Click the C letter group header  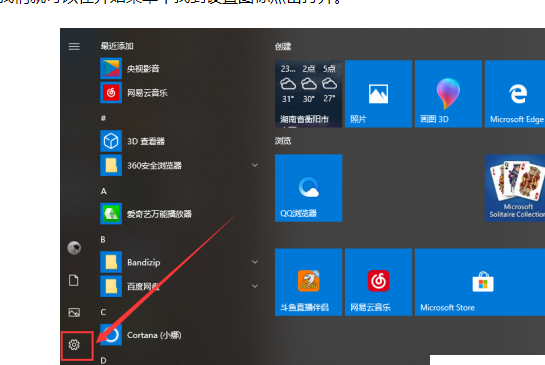(103, 312)
